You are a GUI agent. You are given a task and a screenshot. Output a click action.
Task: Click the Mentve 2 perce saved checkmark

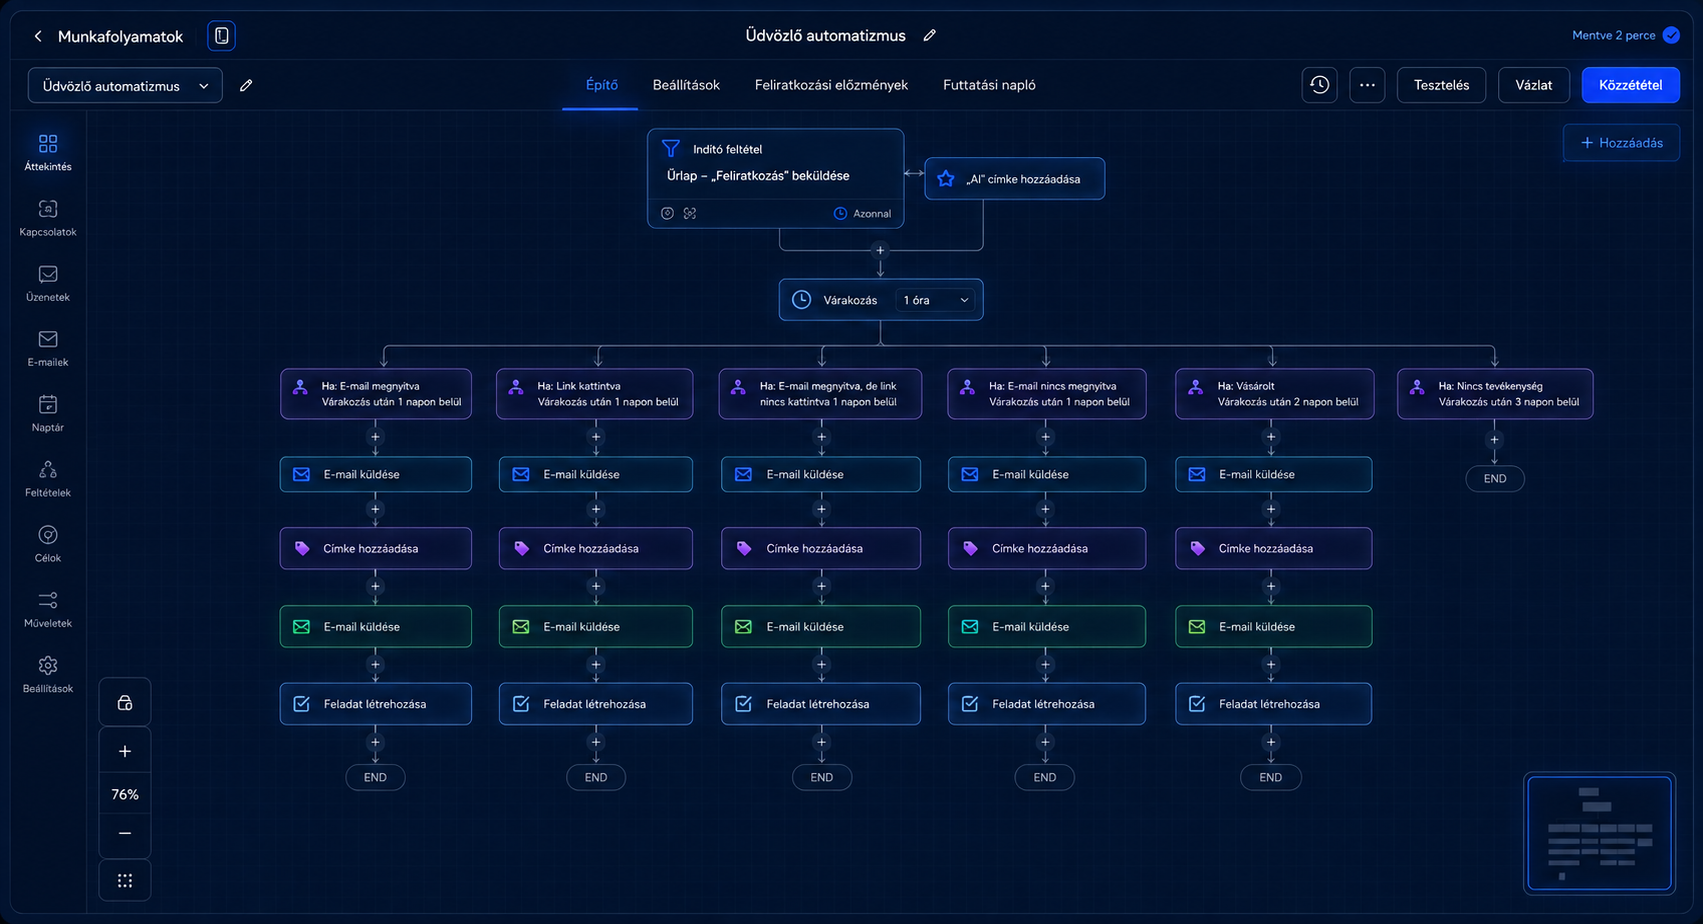(1671, 35)
